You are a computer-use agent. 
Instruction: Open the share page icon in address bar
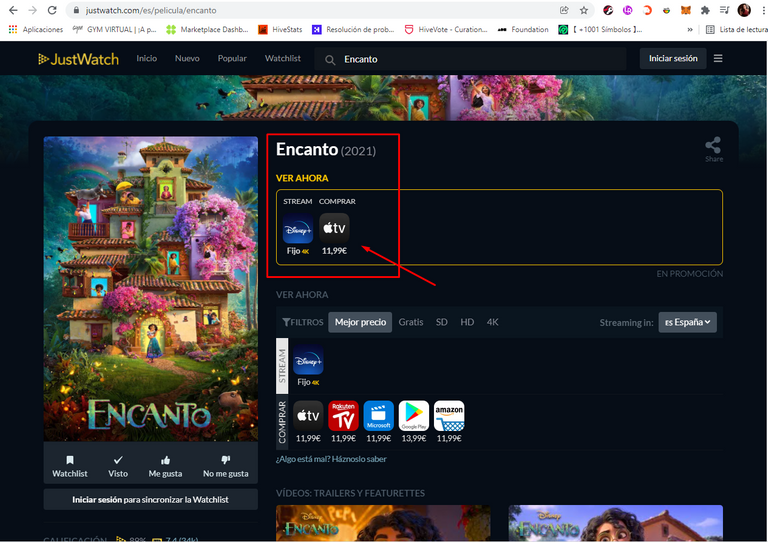pyautogui.click(x=564, y=10)
